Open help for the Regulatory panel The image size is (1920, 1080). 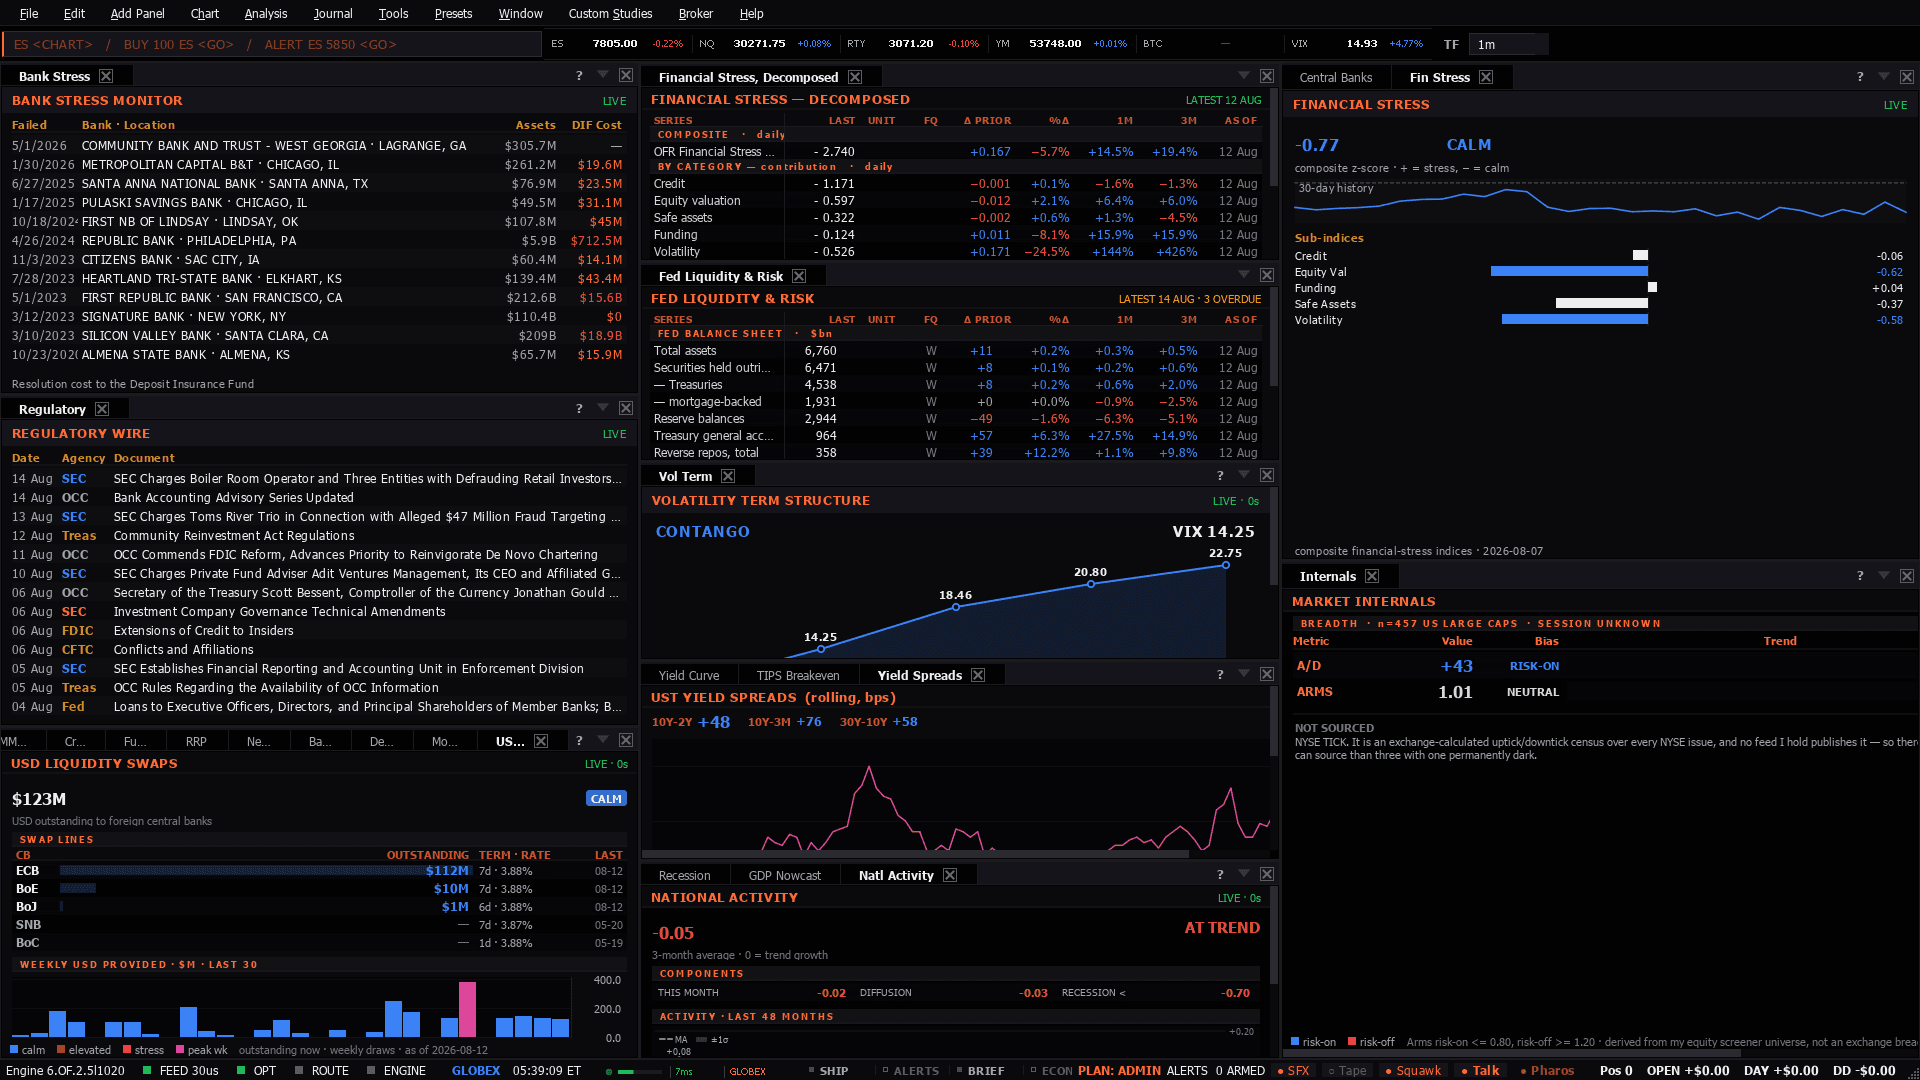[579, 409]
